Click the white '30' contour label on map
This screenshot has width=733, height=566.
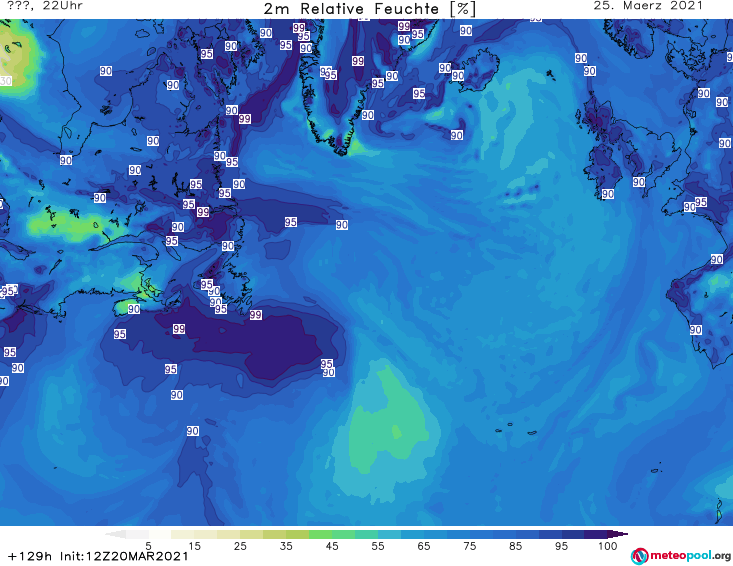point(5,81)
